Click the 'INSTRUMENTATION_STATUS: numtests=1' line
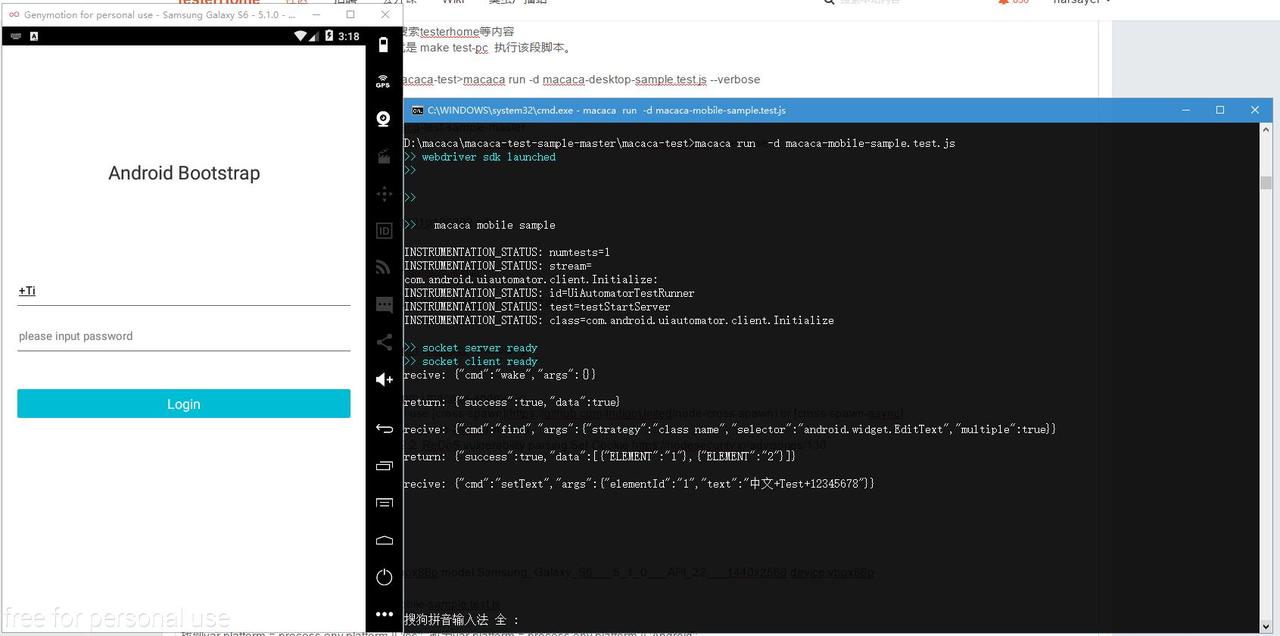This screenshot has width=1280, height=636. point(507,253)
